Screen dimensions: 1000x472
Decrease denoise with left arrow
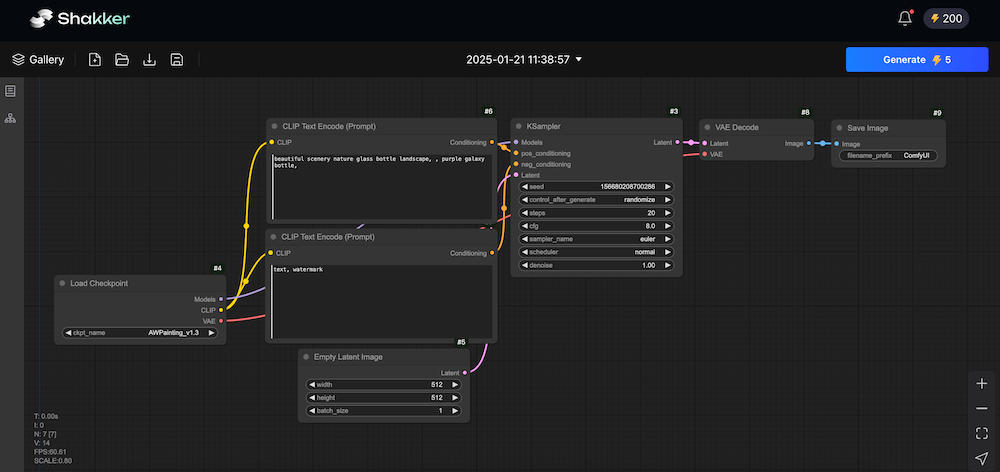(x=525, y=265)
